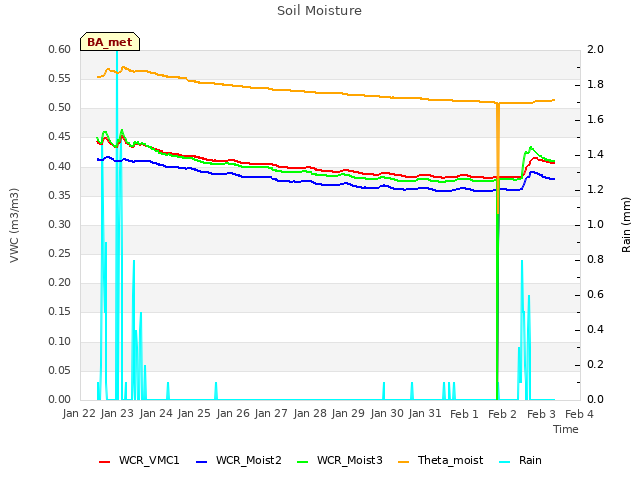640x480 pixels.
Task: Click the Soil Moisture chart title
Action: [320, 11]
